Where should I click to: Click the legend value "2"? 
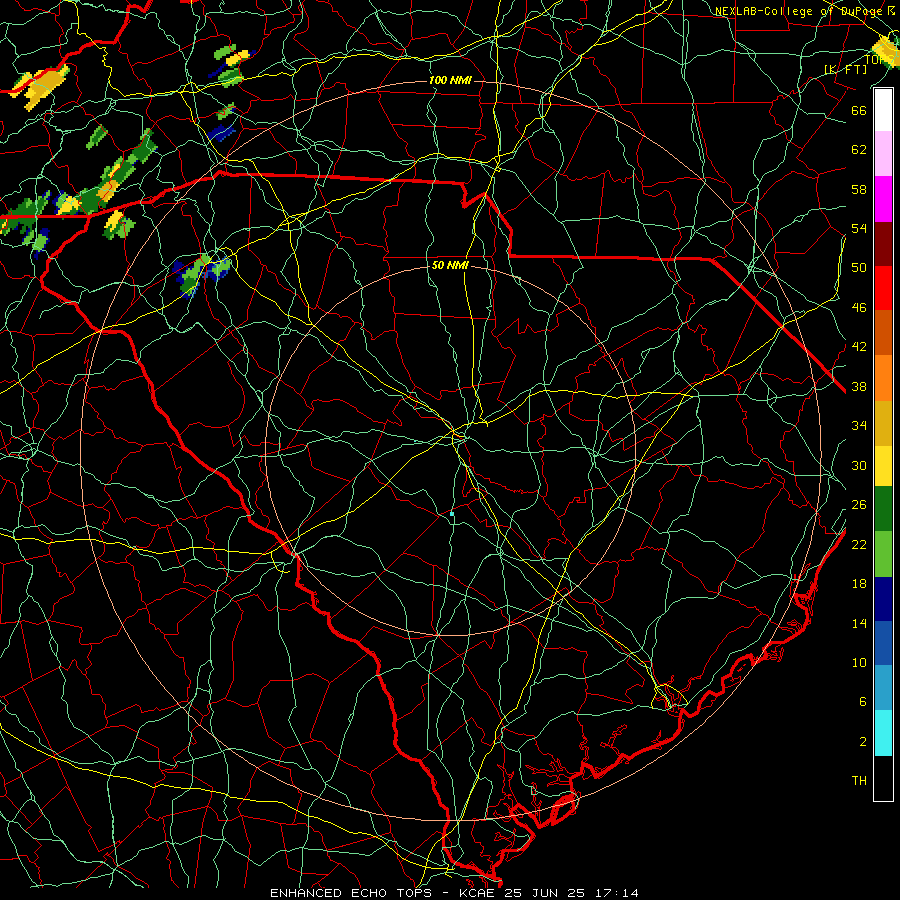(x=862, y=741)
